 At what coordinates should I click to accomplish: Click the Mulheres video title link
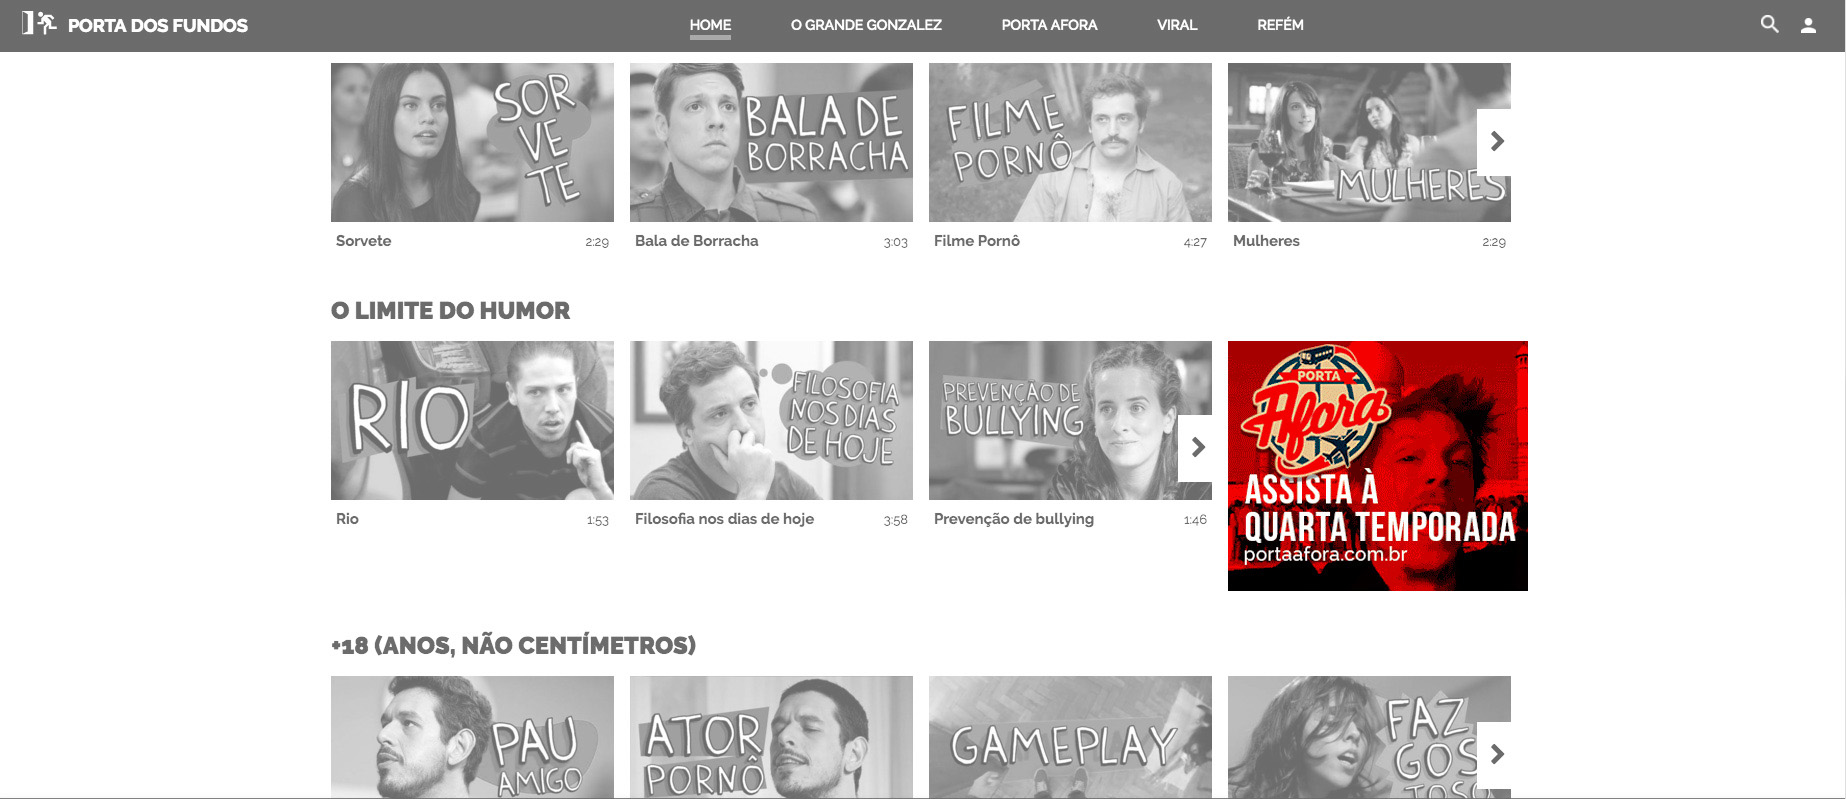click(x=1266, y=241)
